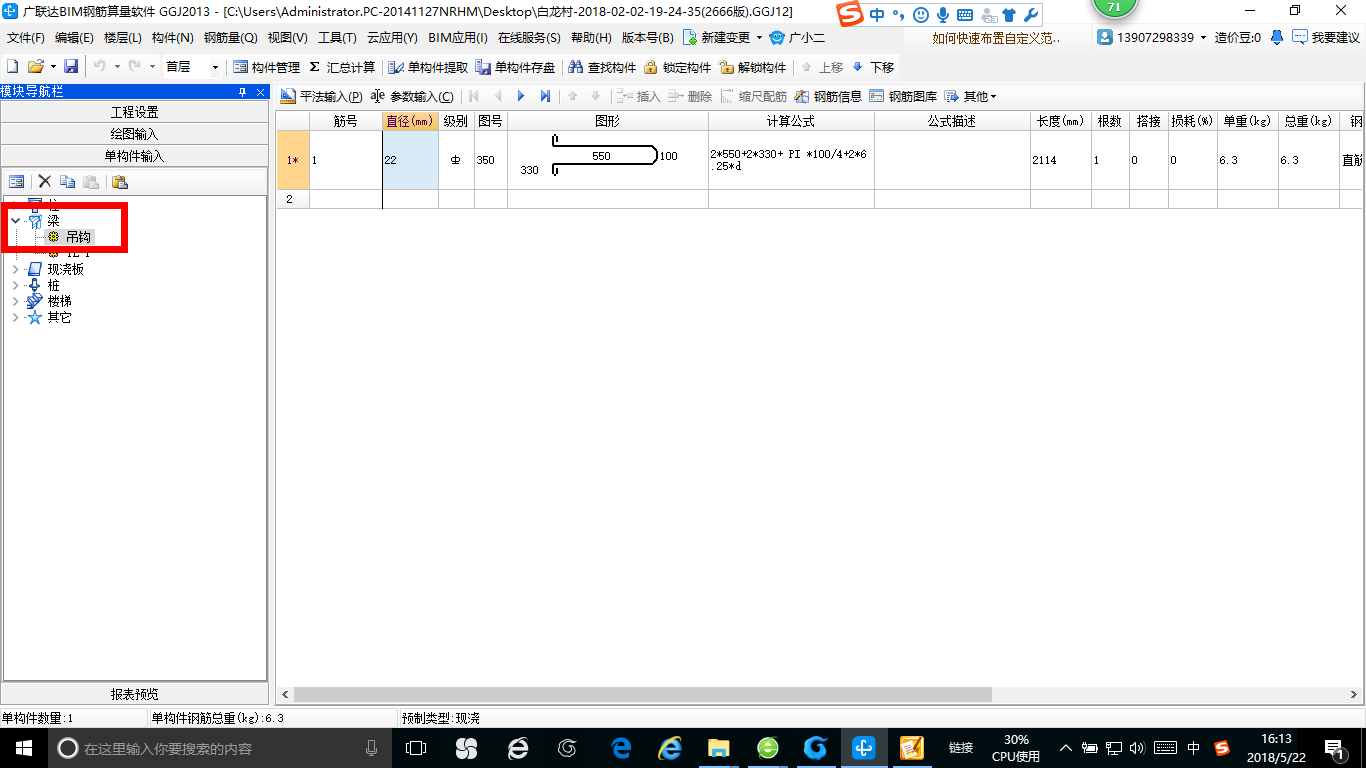The width and height of the screenshot is (1366, 768).
Task: Click the 计算公式 cell of row 1
Action: click(791, 160)
